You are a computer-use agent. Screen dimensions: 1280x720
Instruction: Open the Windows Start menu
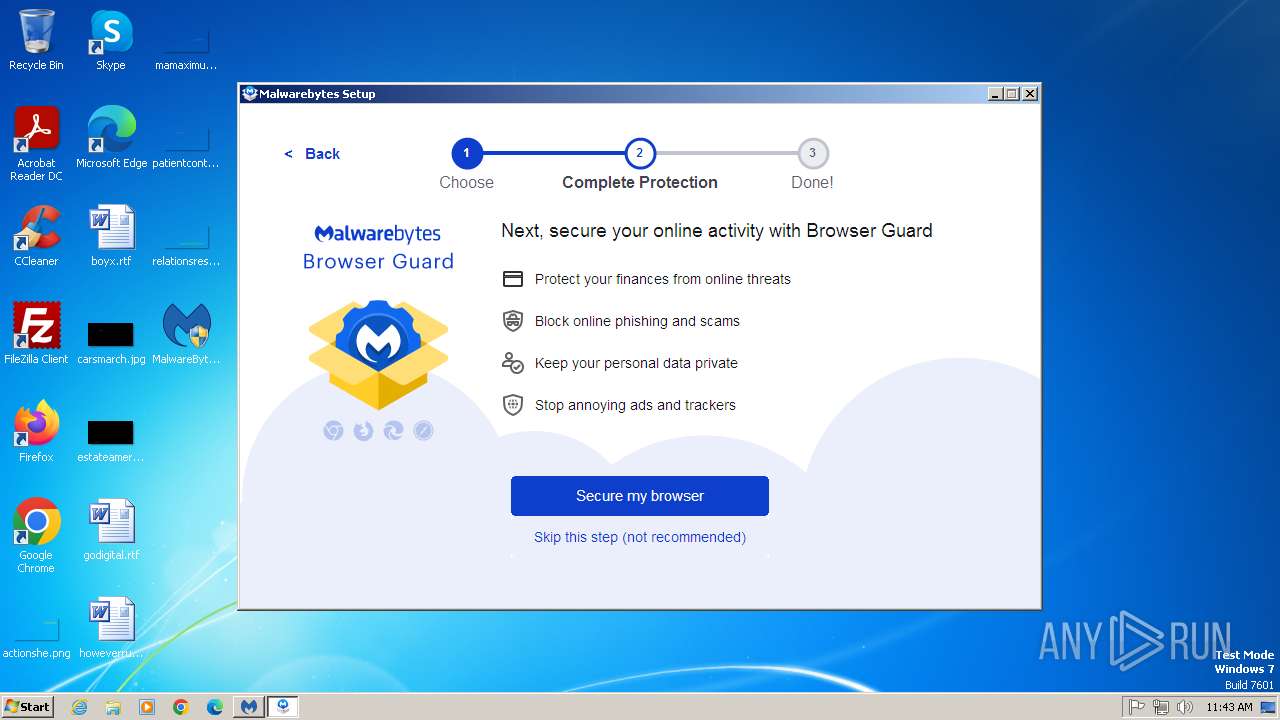27,706
